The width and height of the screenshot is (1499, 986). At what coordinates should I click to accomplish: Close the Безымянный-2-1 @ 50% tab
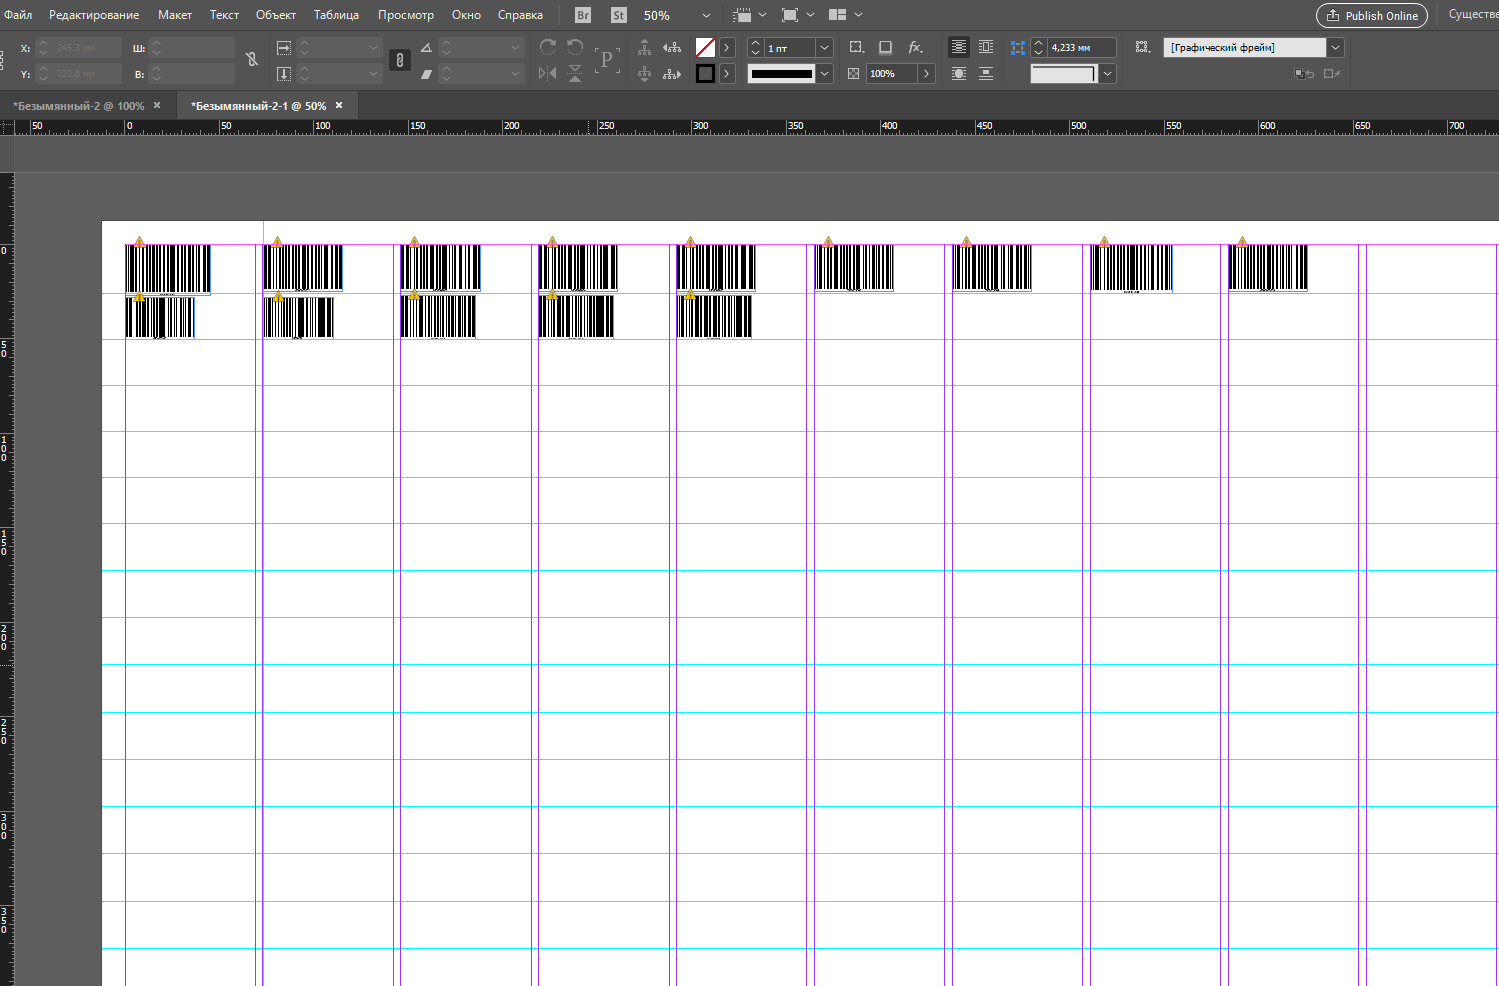tap(339, 105)
